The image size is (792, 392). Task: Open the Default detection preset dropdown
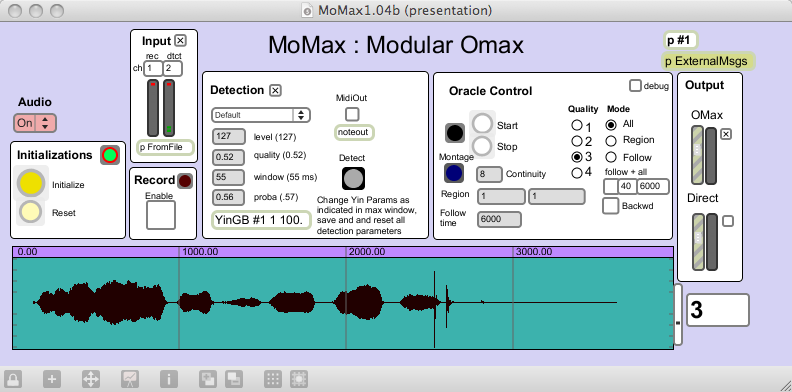coord(261,115)
